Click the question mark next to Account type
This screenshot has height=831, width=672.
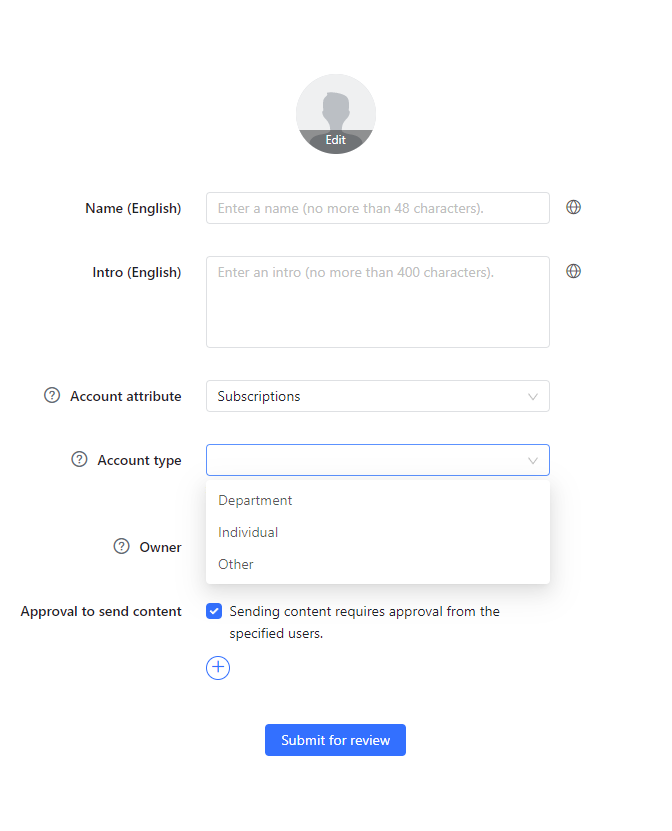click(x=79, y=459)
